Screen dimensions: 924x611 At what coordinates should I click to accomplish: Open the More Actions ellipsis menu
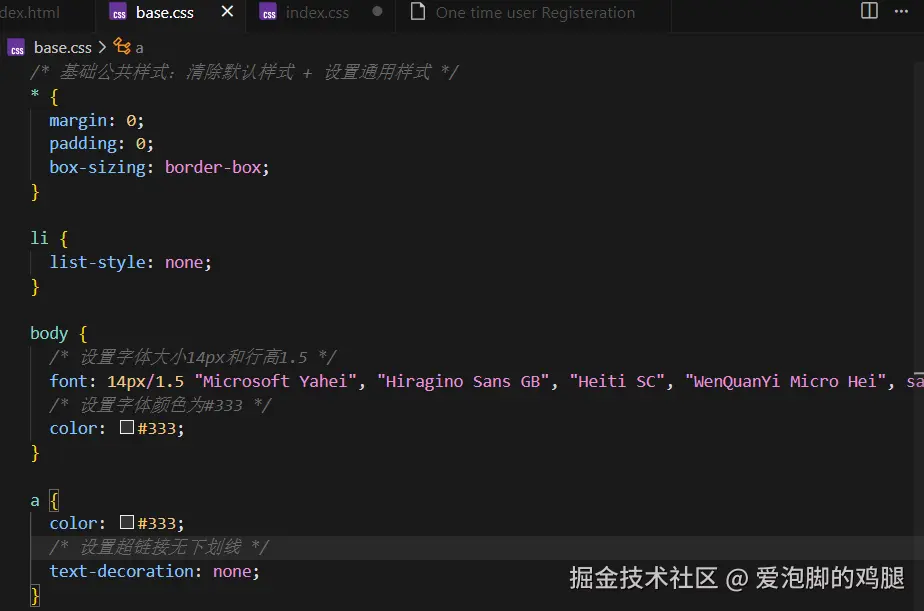click(x=901, y=11)
